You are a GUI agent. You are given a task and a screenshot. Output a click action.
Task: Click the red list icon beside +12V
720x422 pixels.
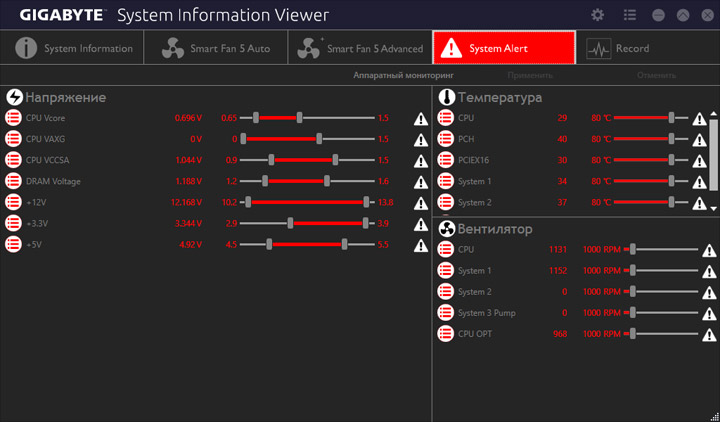[13, 203]
